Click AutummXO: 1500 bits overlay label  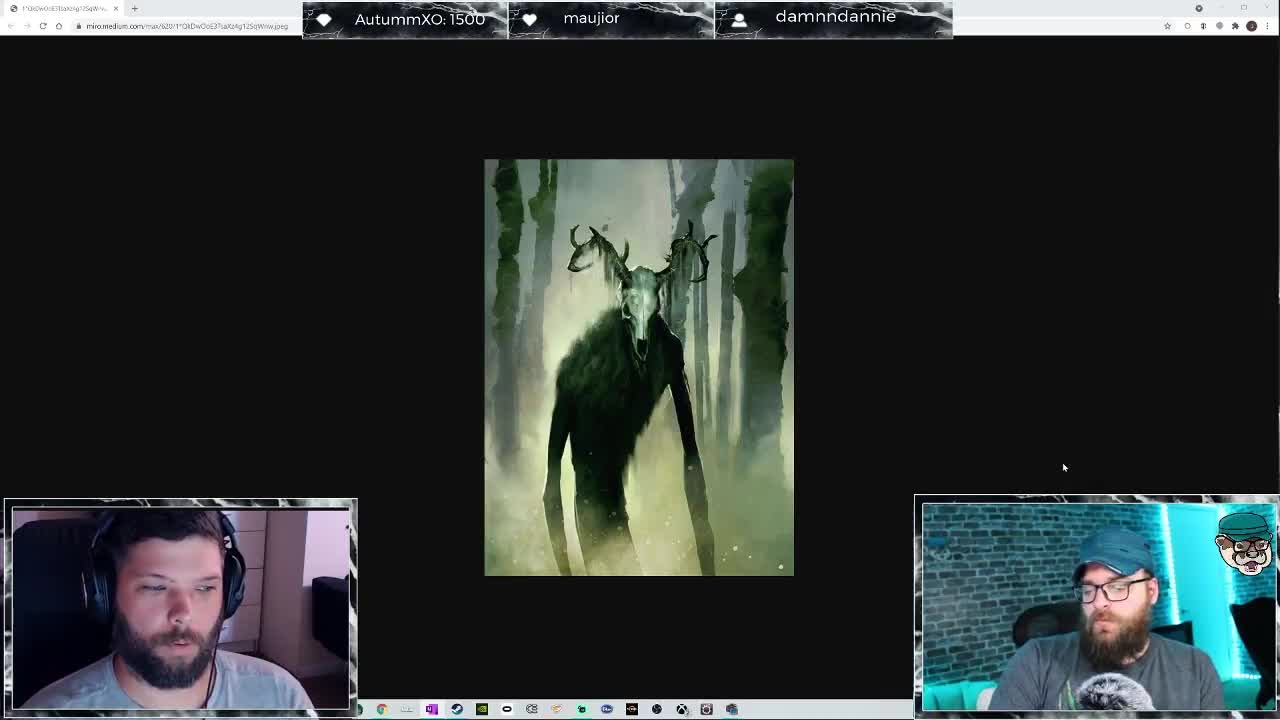(x=419, y=19)
